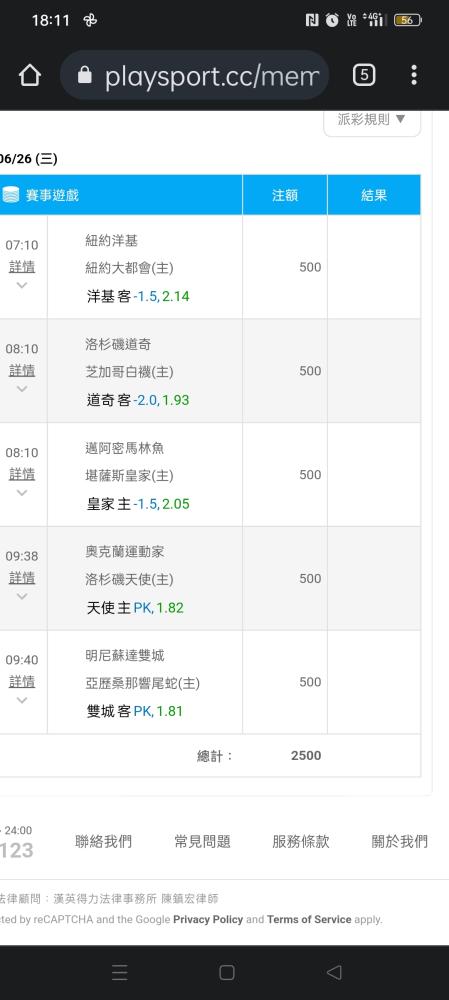
Task: Open 詳情 for the 07:10 Yankees game
Action: tap(22, 267)
